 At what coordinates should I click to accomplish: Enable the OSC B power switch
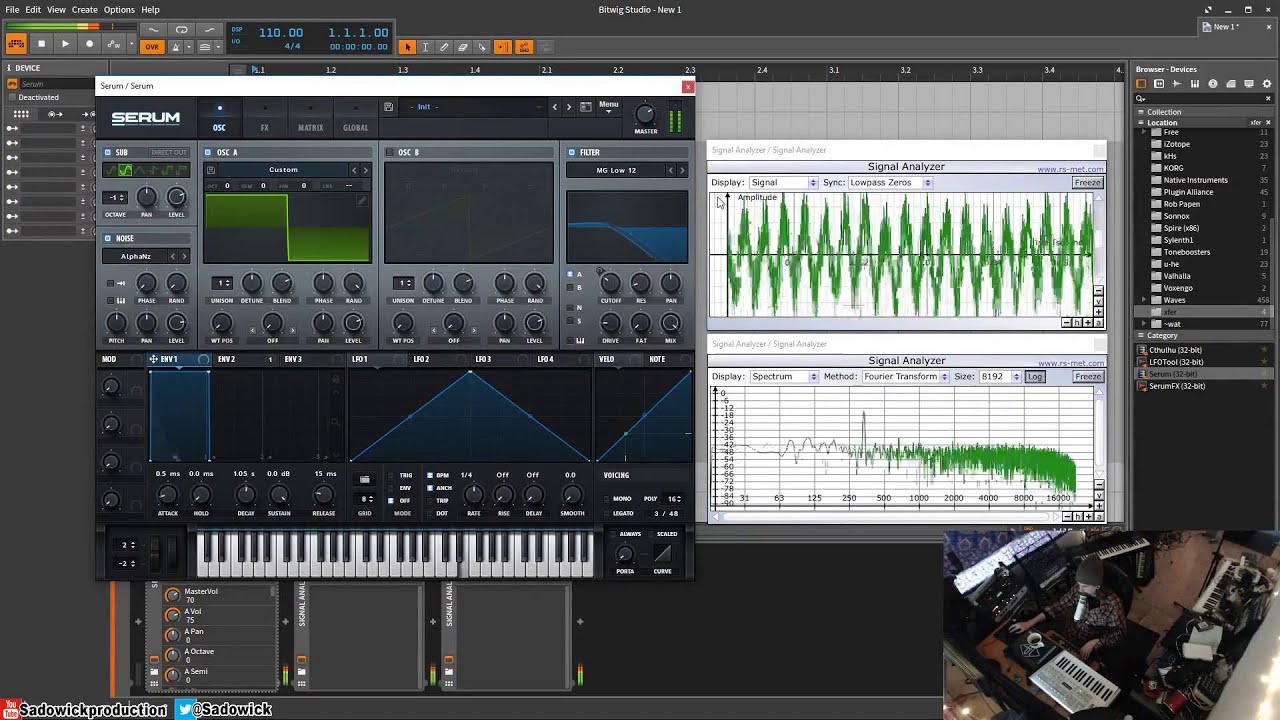(x=390, y=153)
